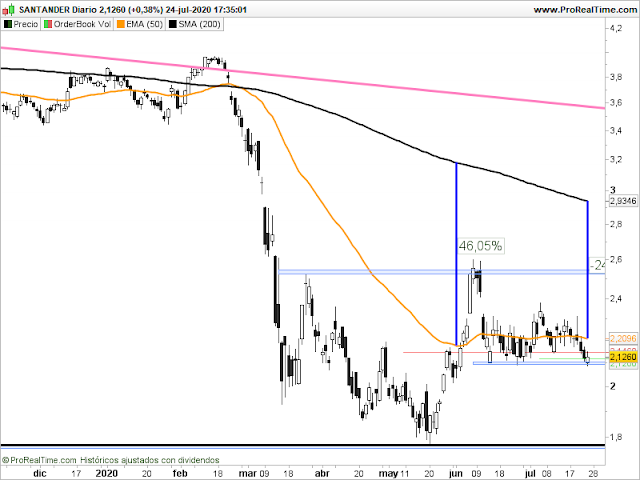The image size is (640, 480).
Task: Select the Precio legend button
Action: [21, 24]
